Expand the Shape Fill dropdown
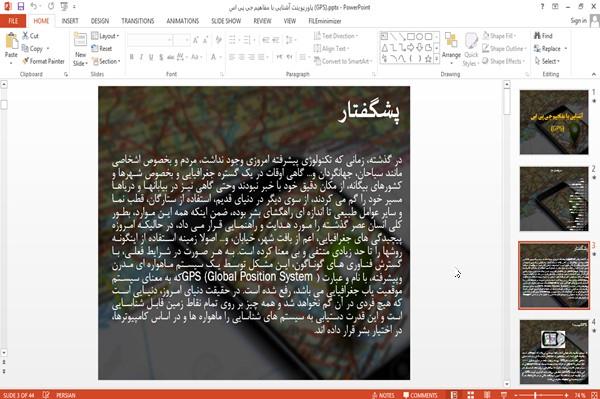600x399 pixels. coord(499,36)
